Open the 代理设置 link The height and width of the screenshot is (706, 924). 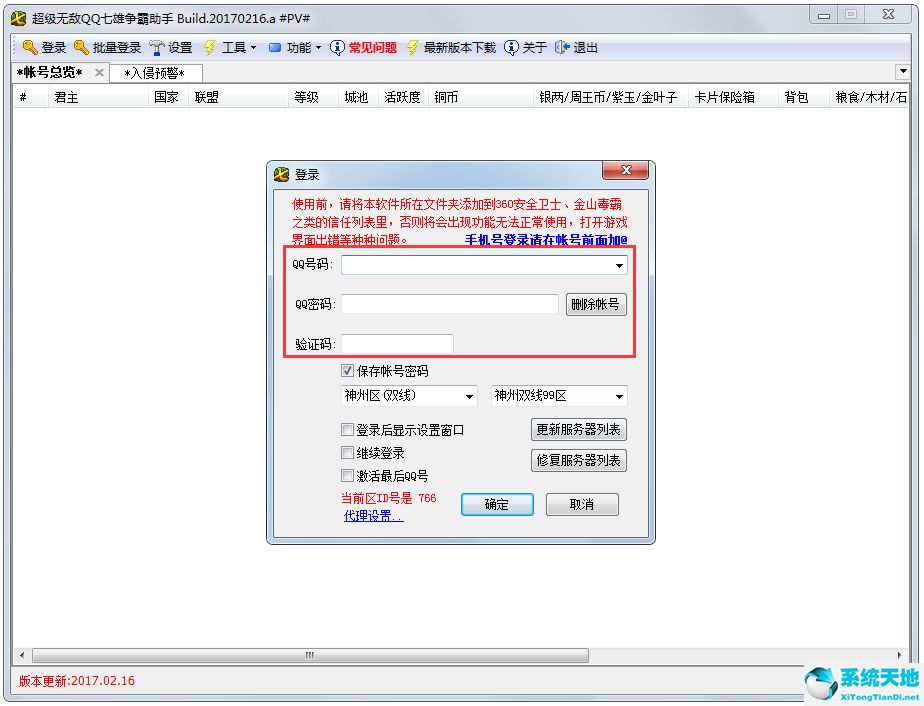pyautogui.click(x=373, y=516)
